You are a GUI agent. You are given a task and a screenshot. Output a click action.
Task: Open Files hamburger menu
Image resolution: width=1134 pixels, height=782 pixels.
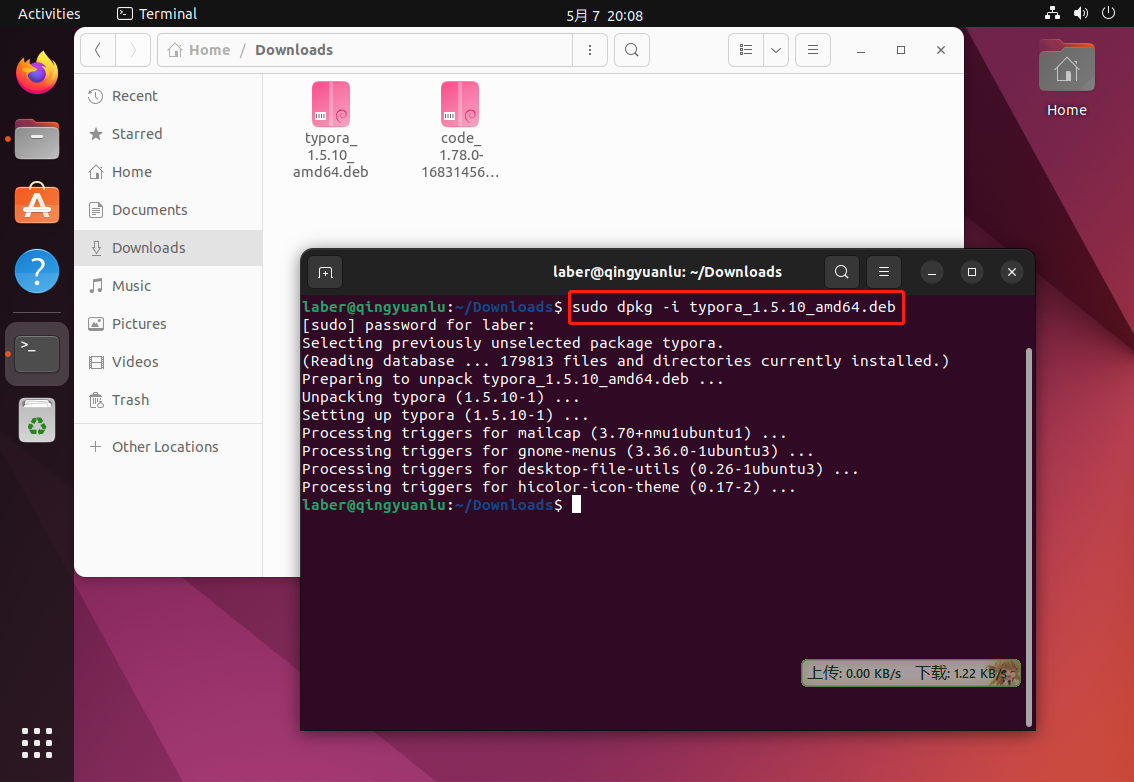(x=813, y=50)
